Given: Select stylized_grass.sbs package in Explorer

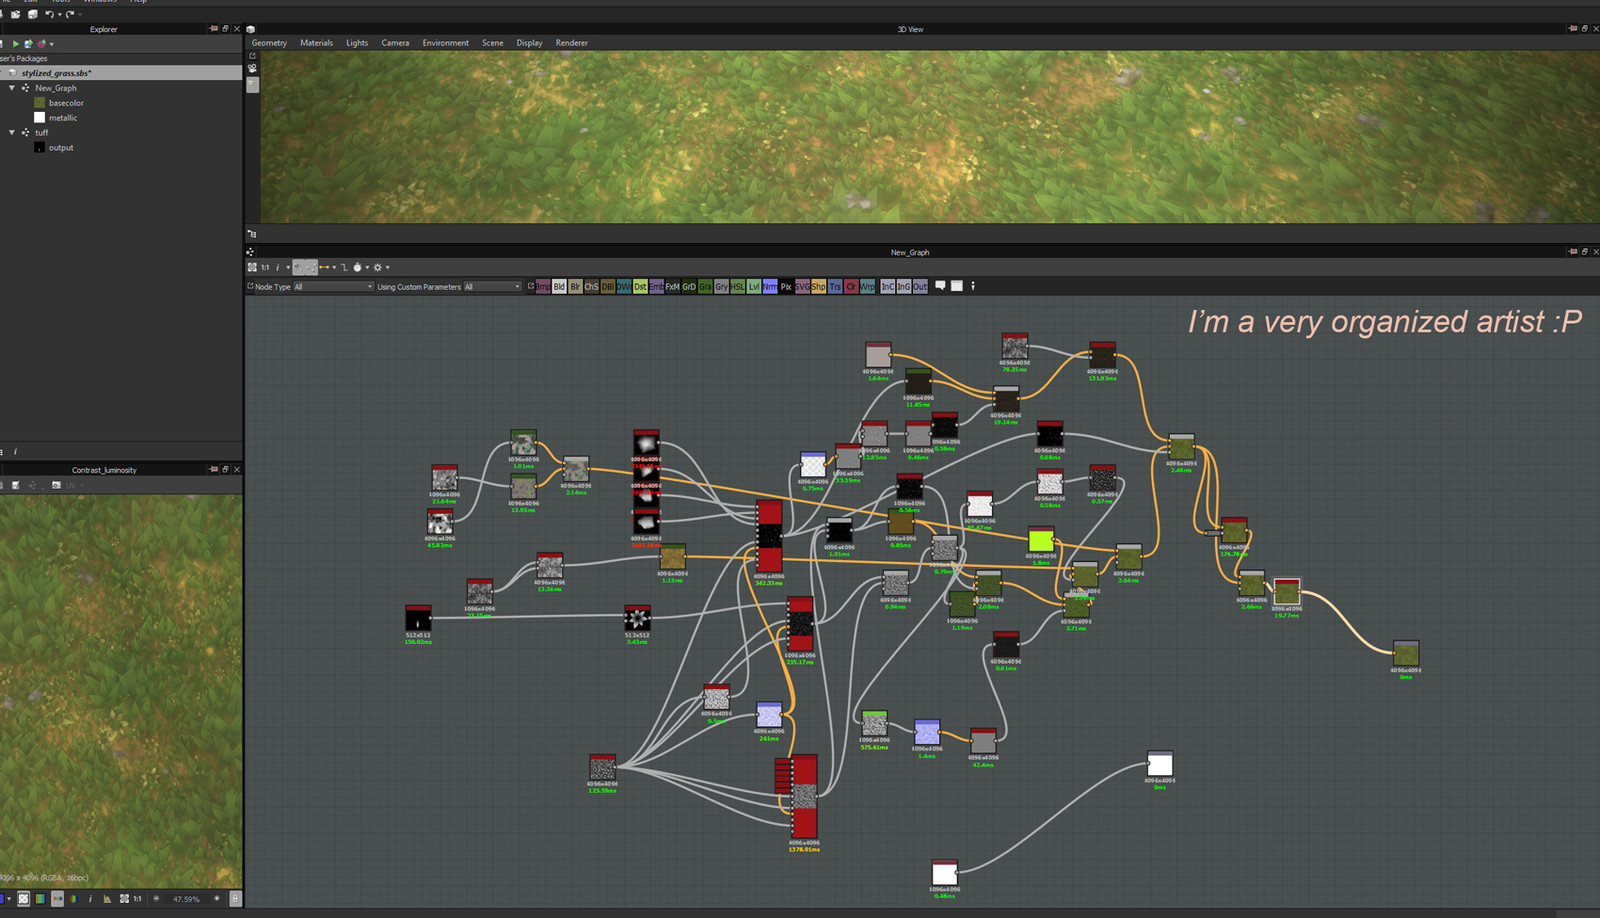Looking at the screenshot, I should coord(120,73).
